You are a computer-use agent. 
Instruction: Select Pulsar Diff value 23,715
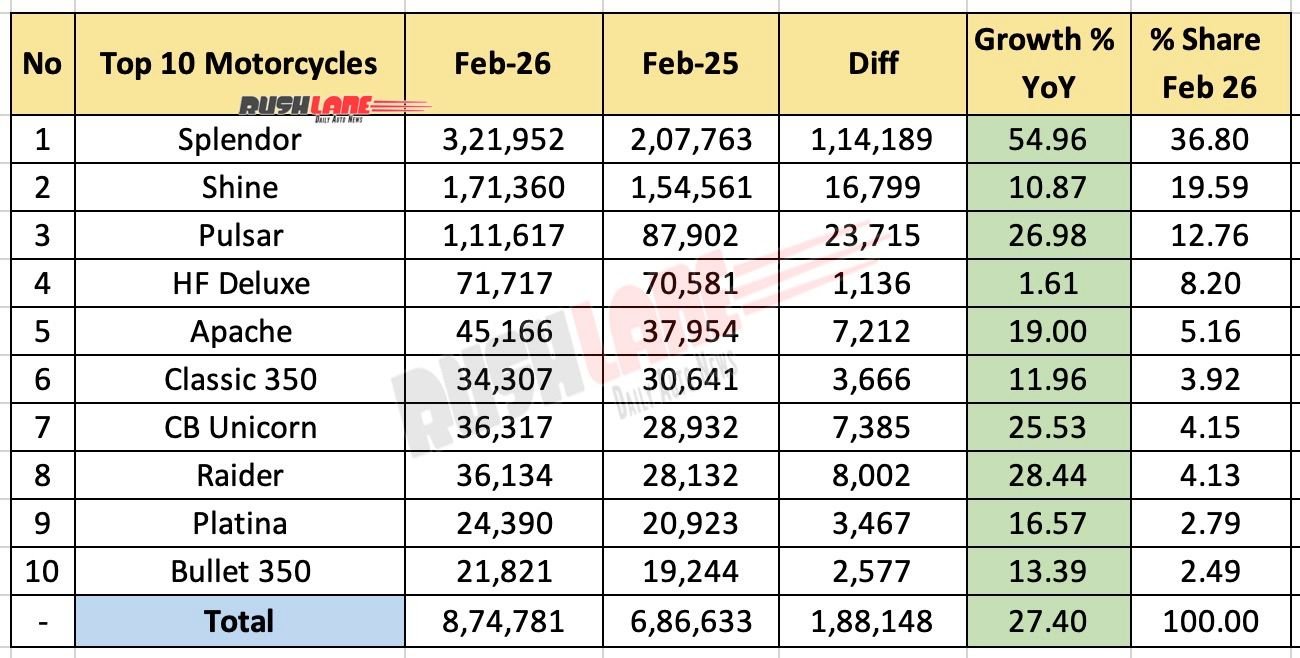[873, 235]
